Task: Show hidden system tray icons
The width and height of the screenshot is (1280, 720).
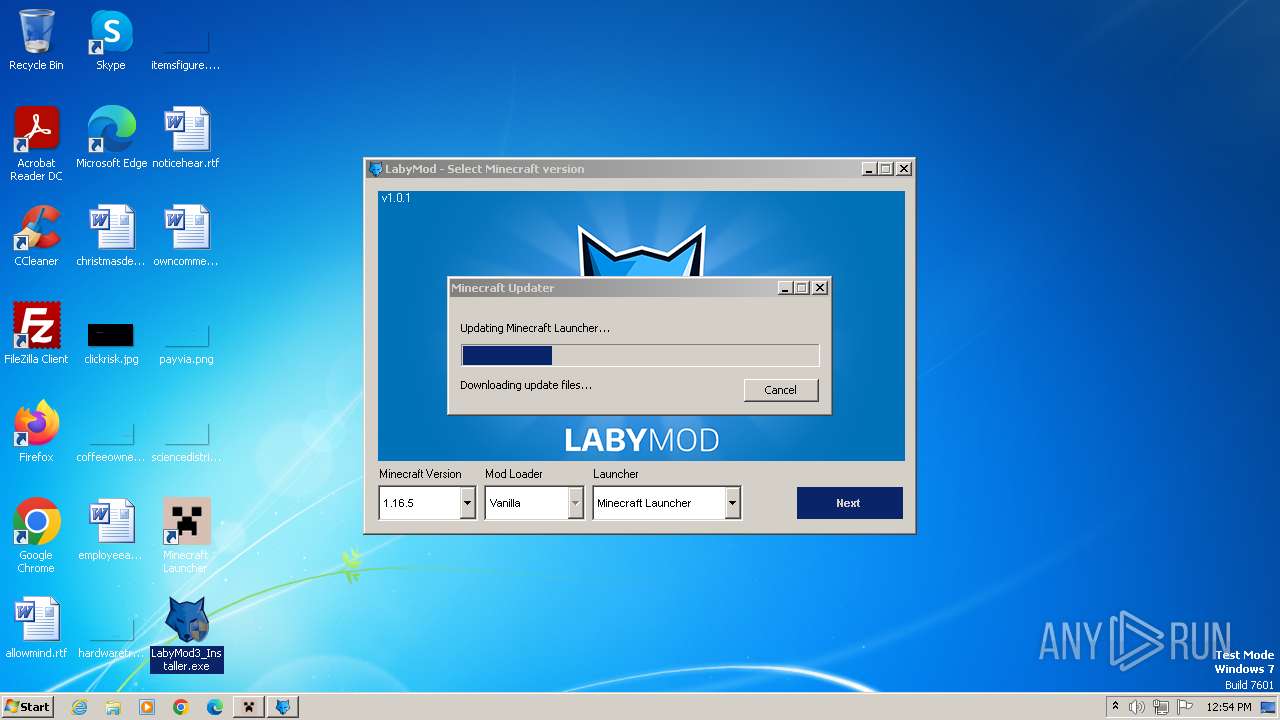Action: pyautogui.click(x=1115, y=707)
